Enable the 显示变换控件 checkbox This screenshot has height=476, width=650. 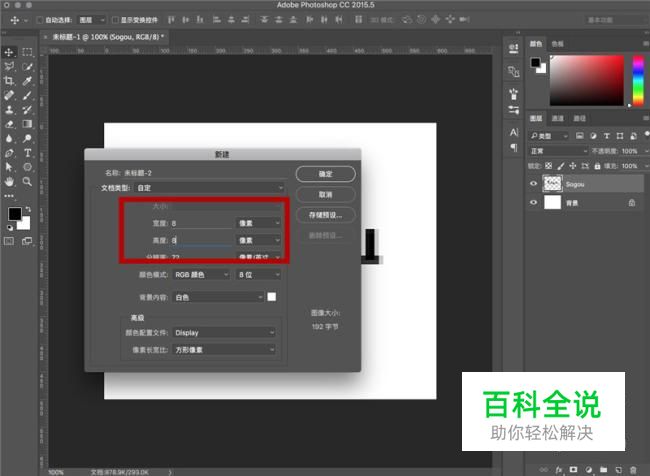(116, 20)
